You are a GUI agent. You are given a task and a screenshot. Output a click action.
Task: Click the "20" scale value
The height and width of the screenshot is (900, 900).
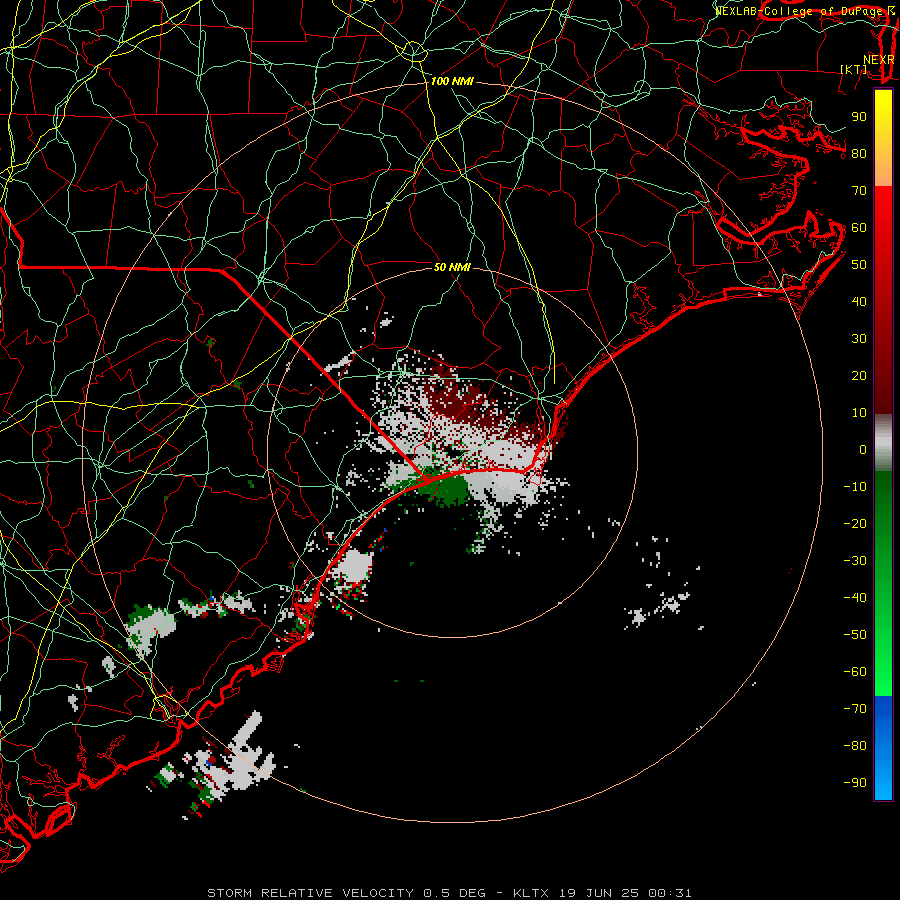(859, 375)
